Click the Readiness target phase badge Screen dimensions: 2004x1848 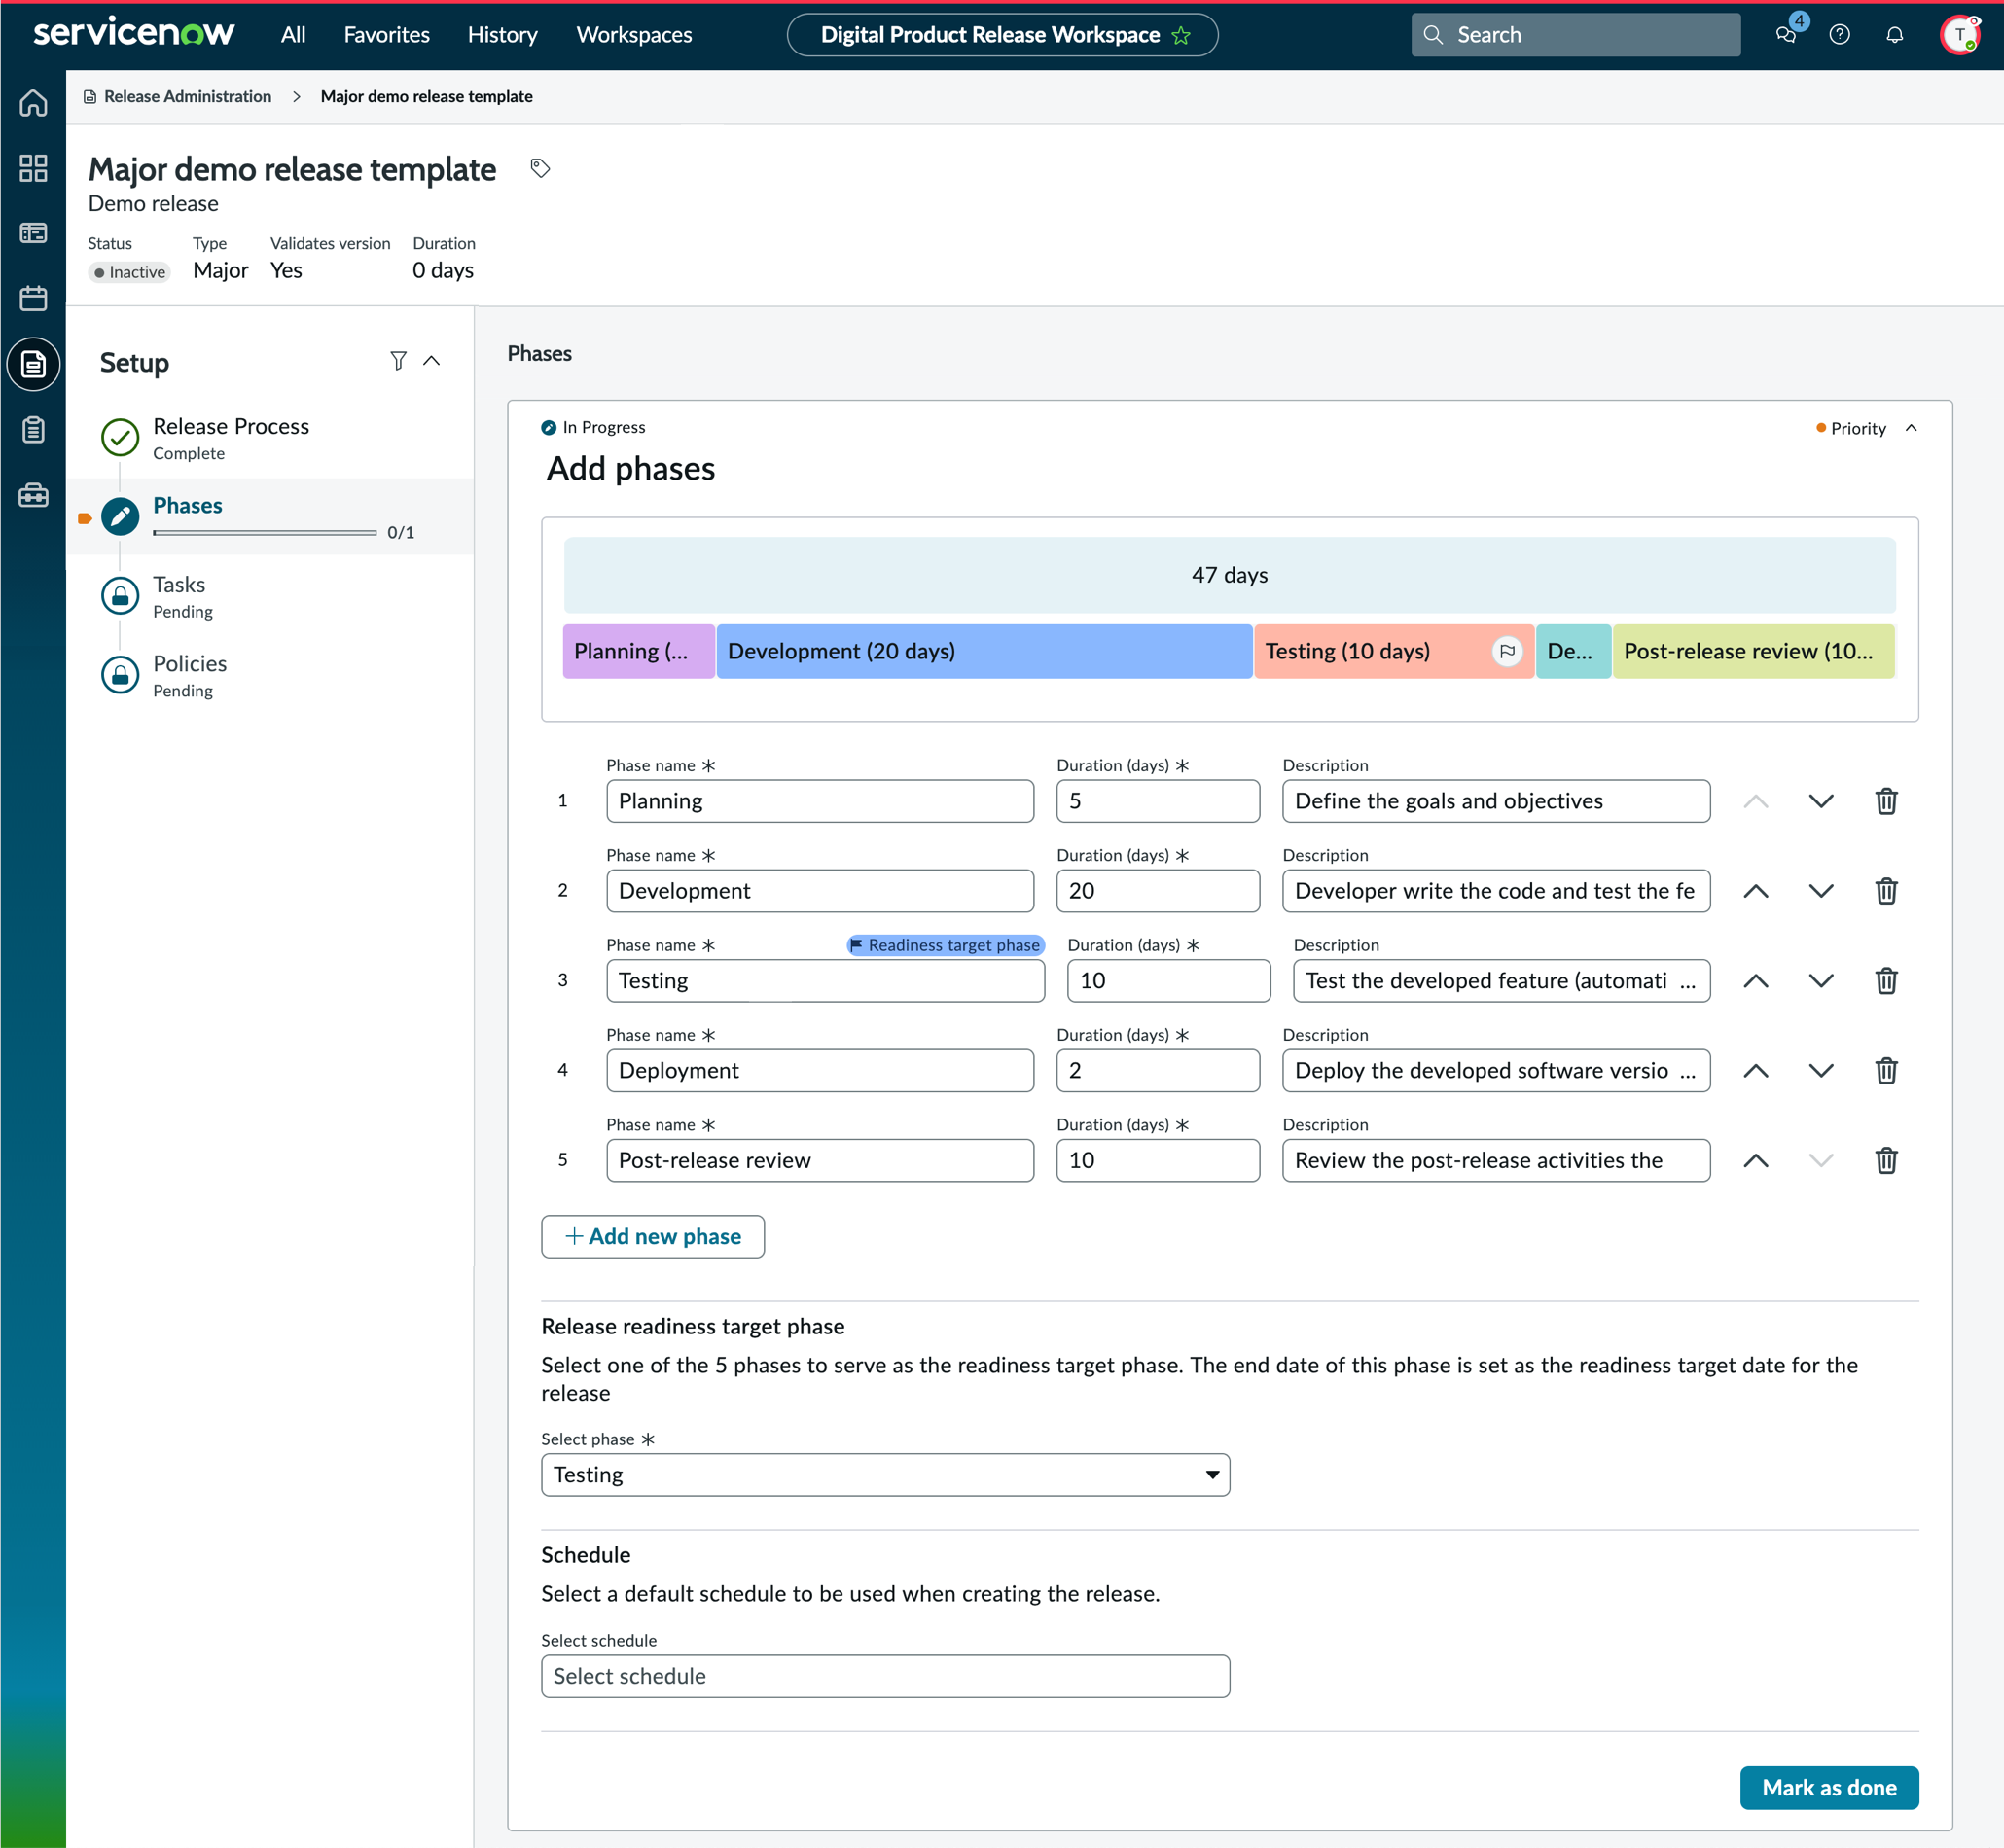click(x=945, y=945)
